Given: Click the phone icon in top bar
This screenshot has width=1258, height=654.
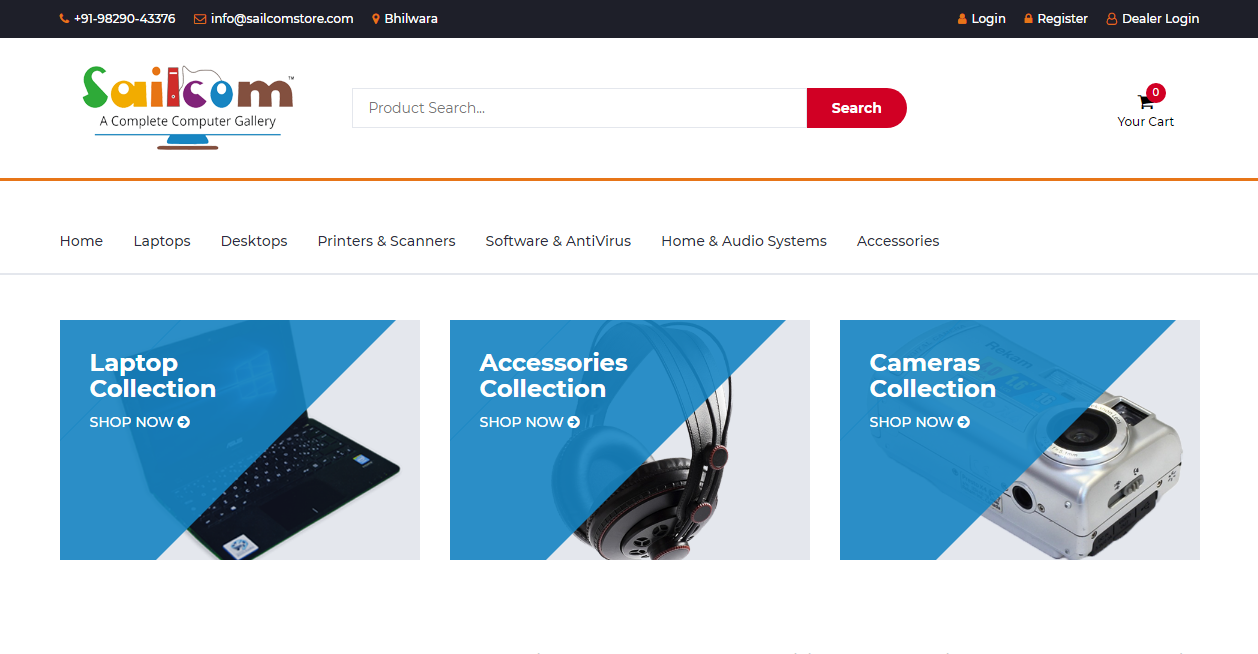Looking at the screenshot, I should point(64,19).
